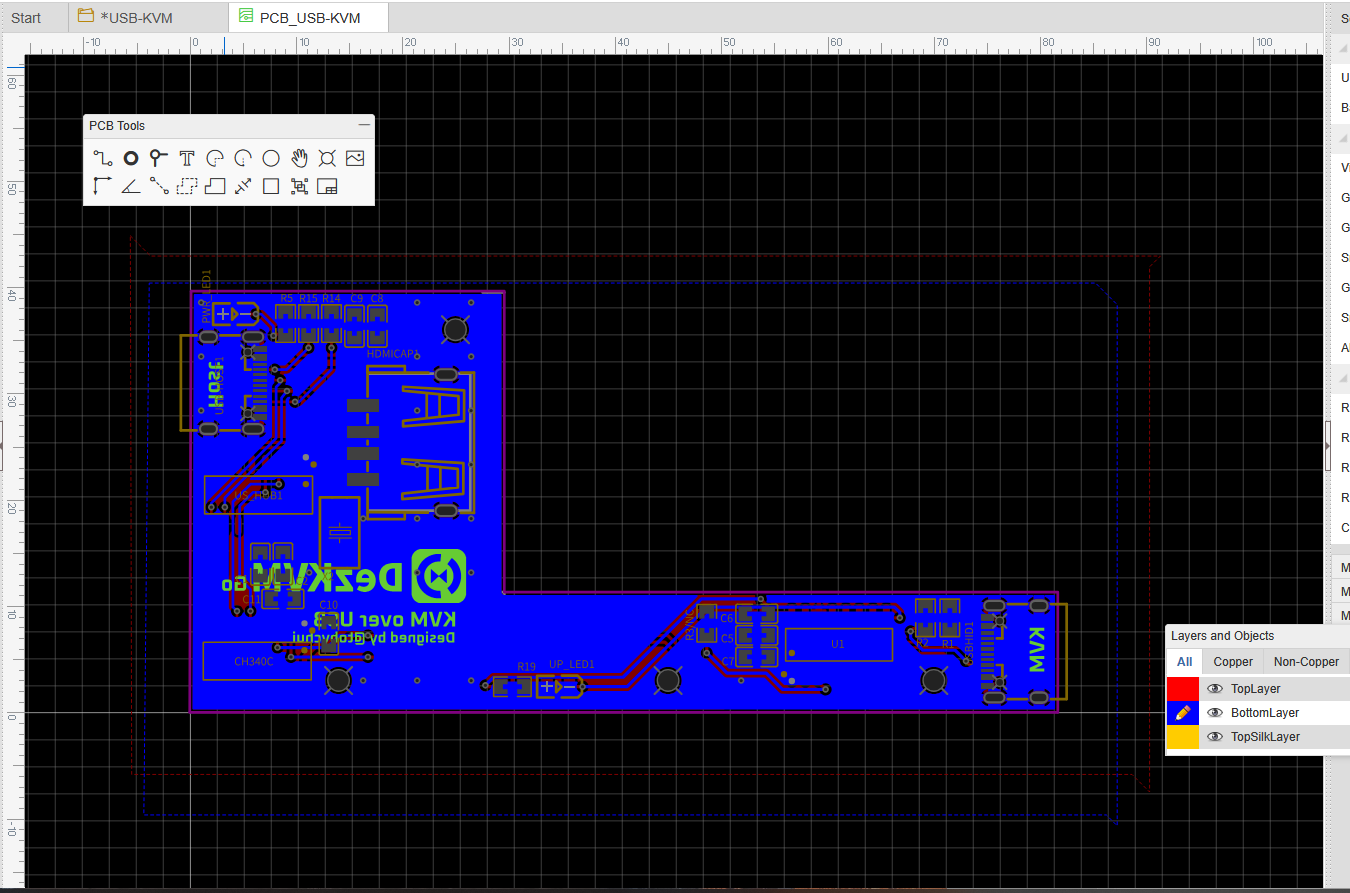Image resolution: width=1350 pixels, height=893 pixels.
Task: Toggle BottomLayer visibility eye
Action: (1215, 713)
